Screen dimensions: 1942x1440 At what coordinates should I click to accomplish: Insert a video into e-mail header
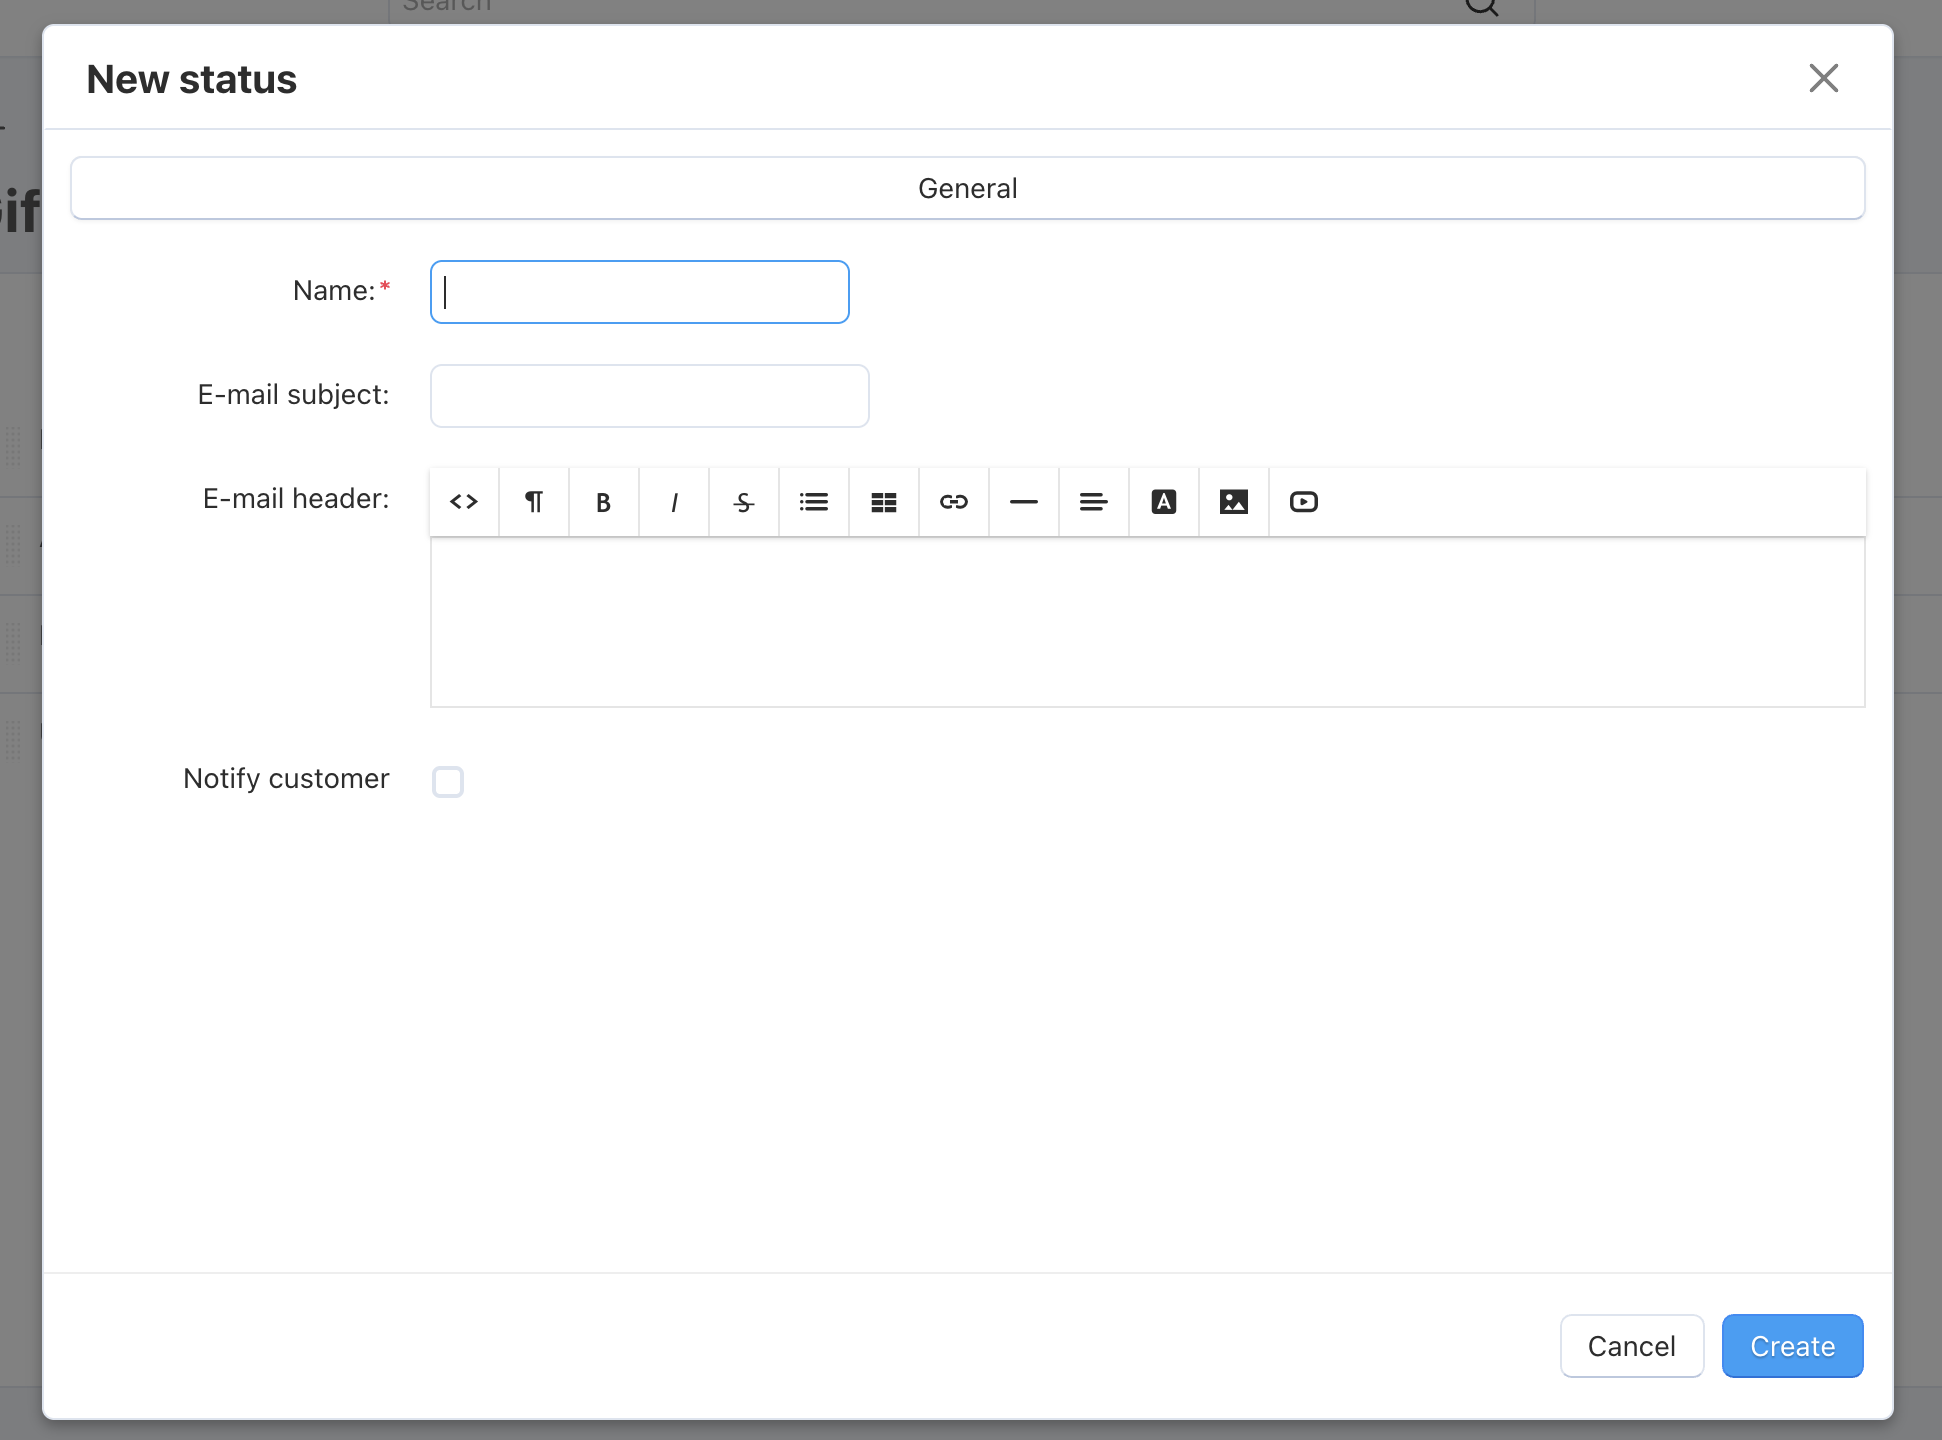coord(1304,502)
